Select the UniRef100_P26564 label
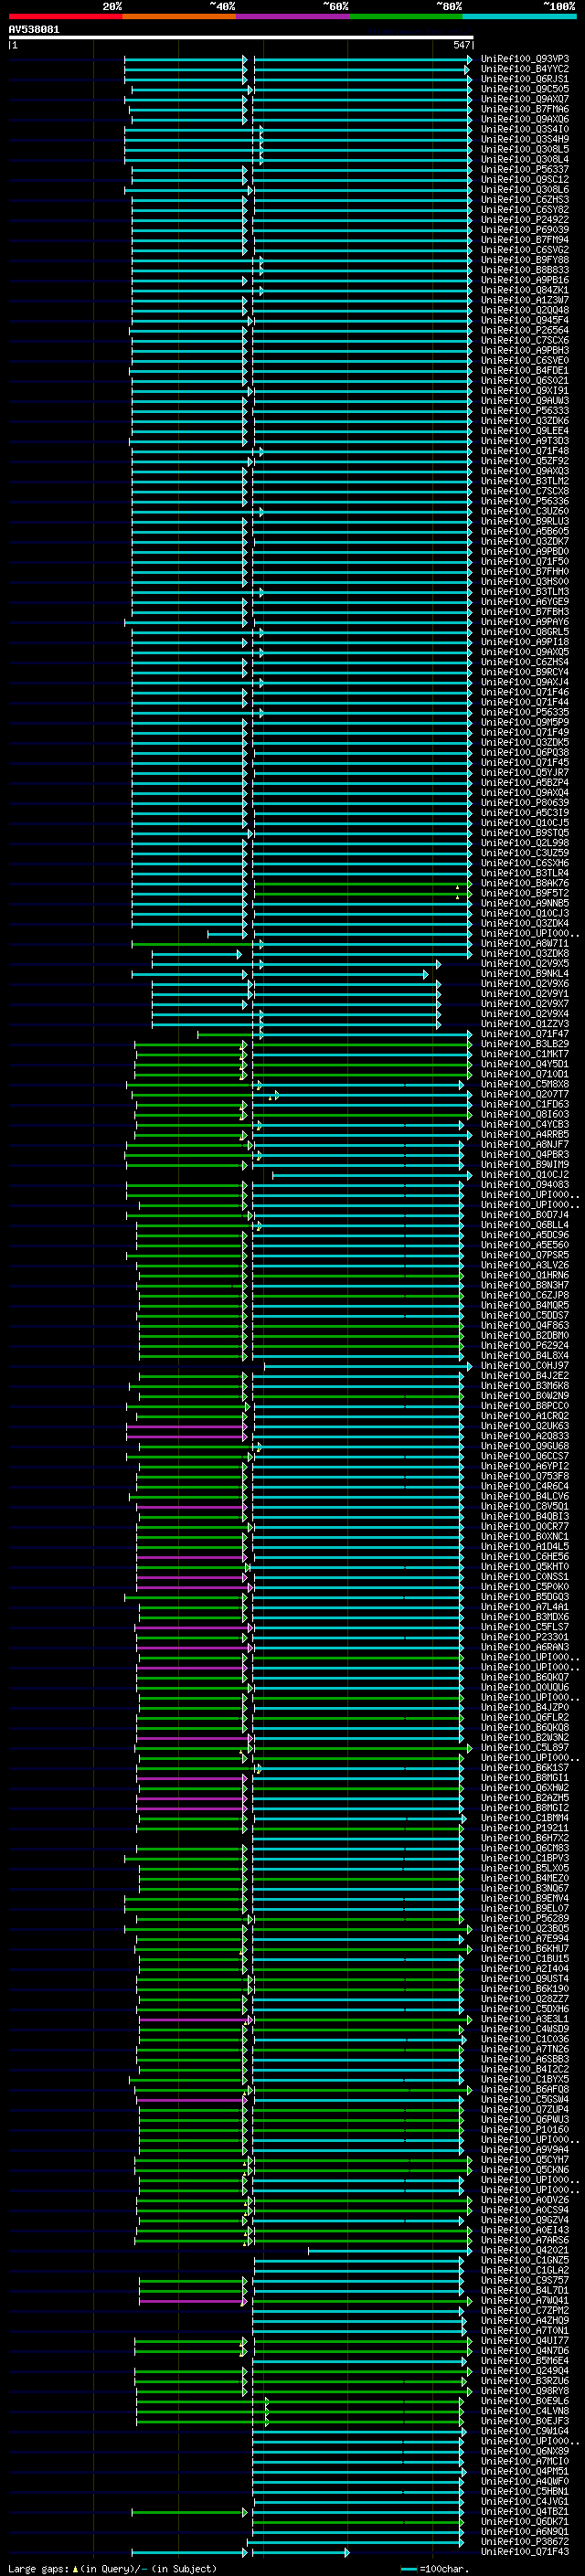This screenshot has height=2576, width=585. coord(524,330)
